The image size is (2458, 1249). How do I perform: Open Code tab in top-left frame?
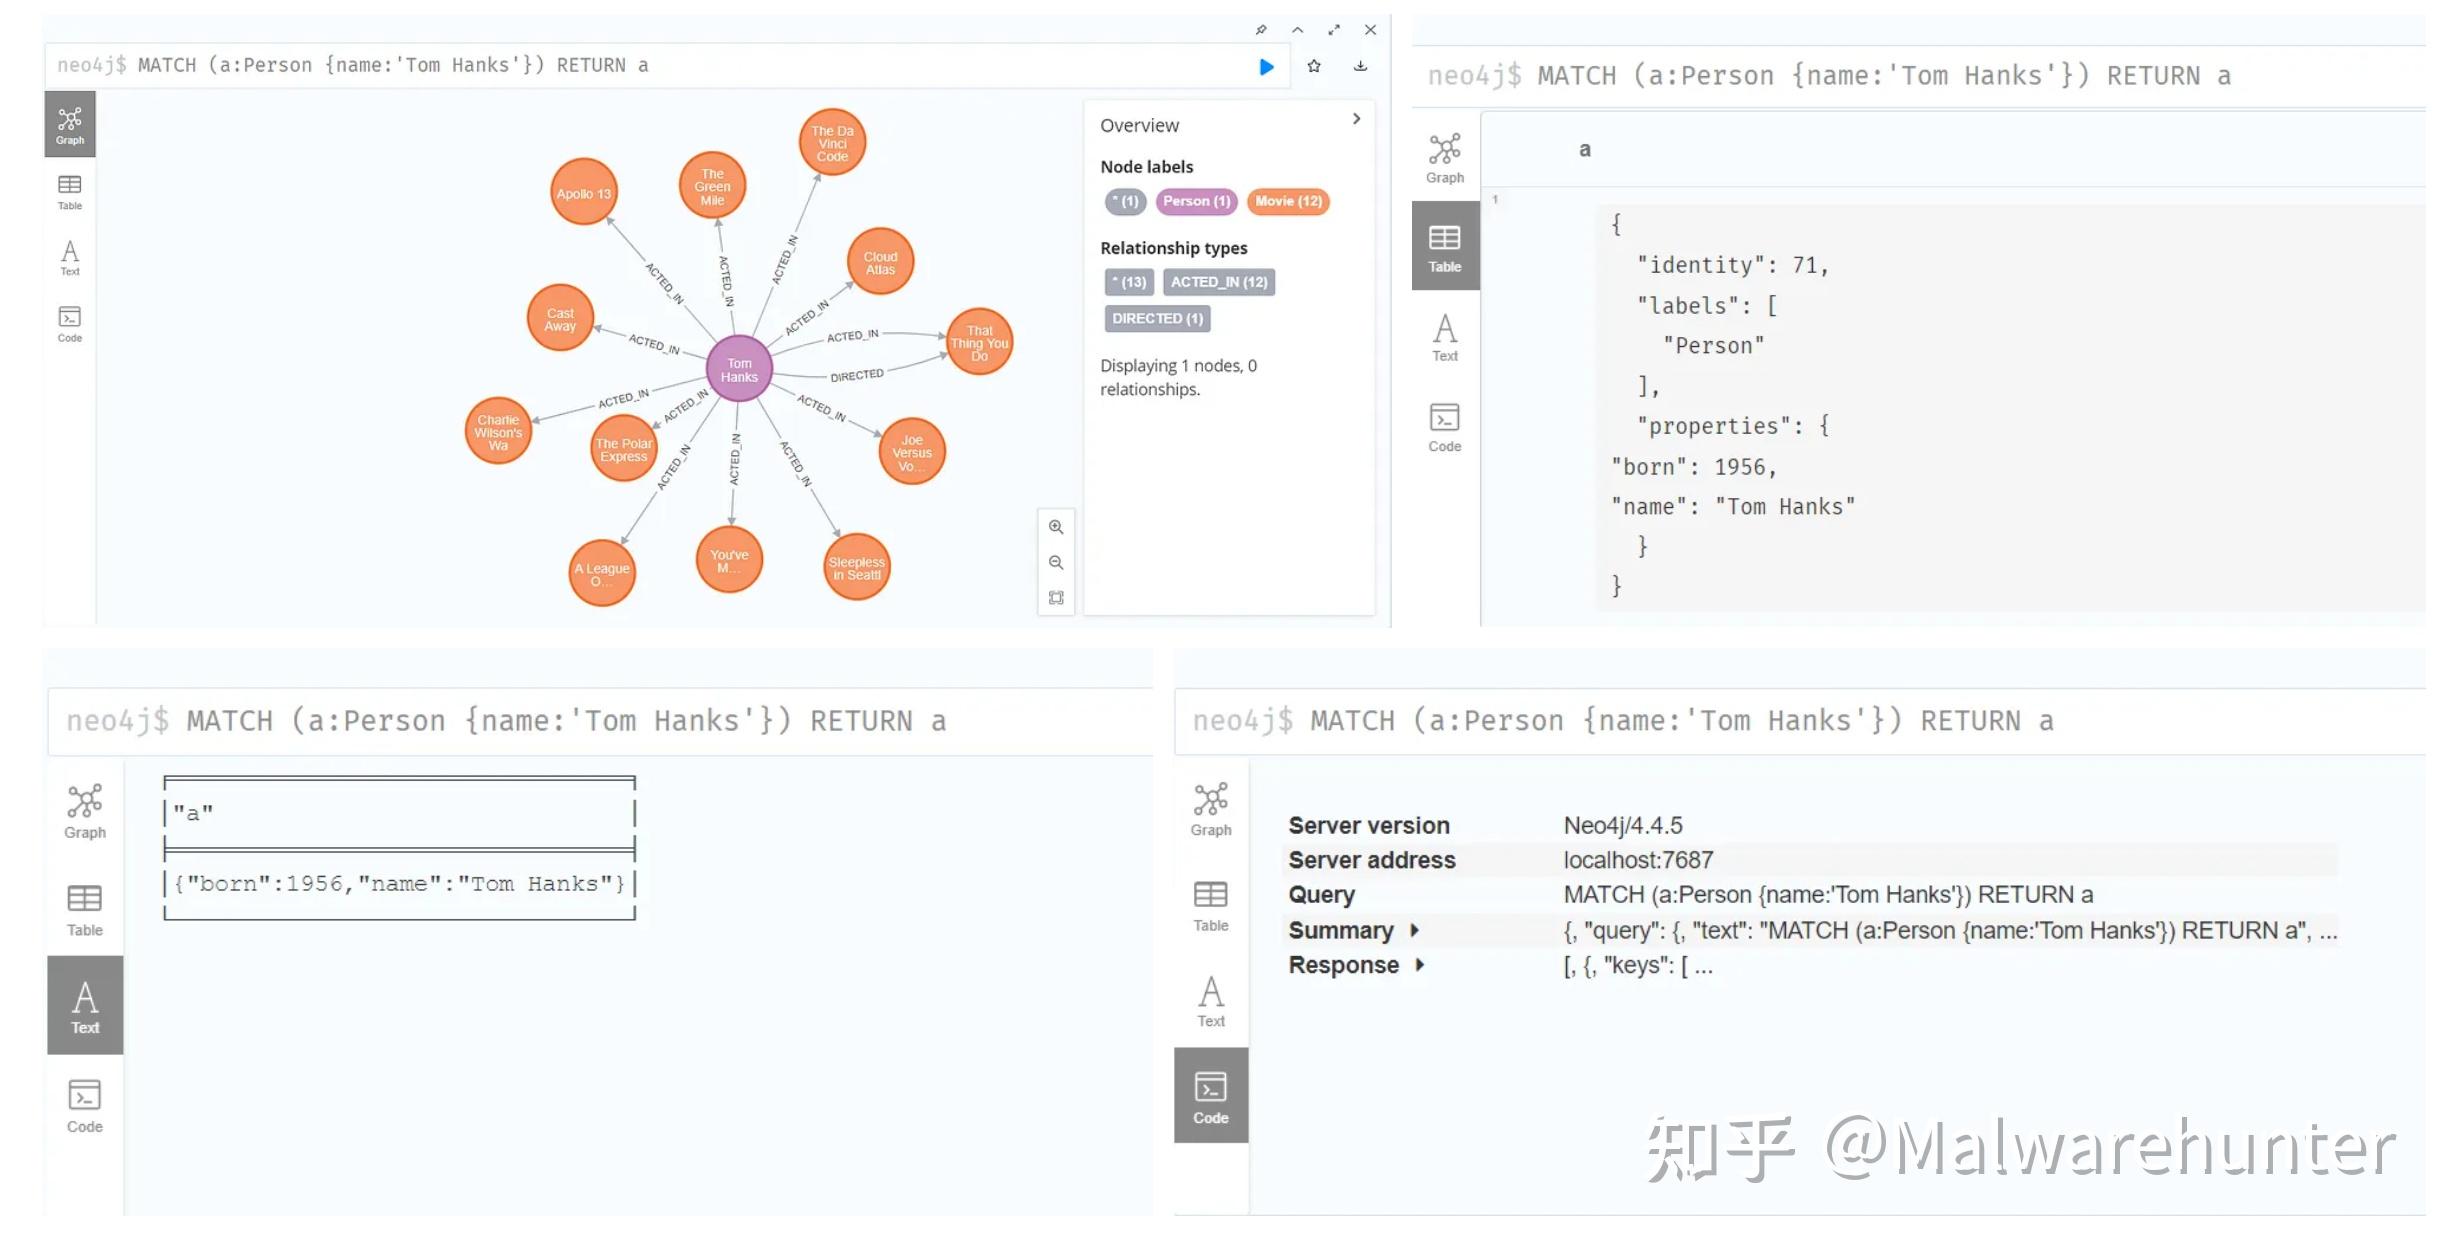pos(70,324)
